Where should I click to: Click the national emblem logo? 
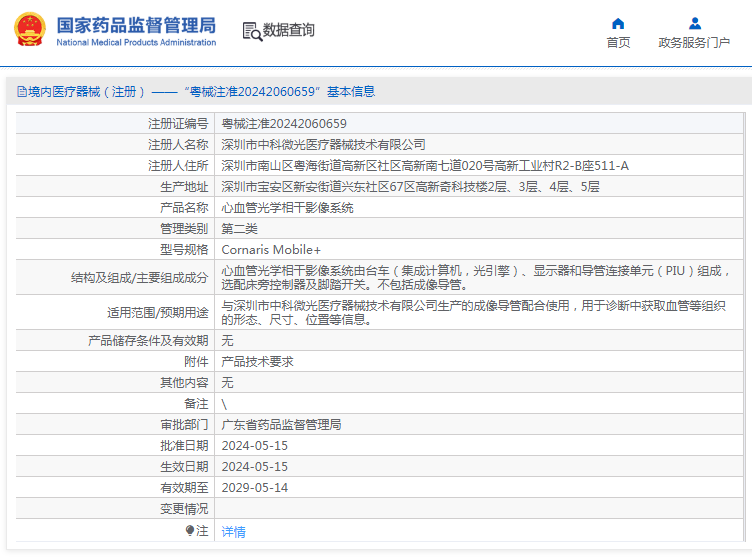click(x=30, y=29)
